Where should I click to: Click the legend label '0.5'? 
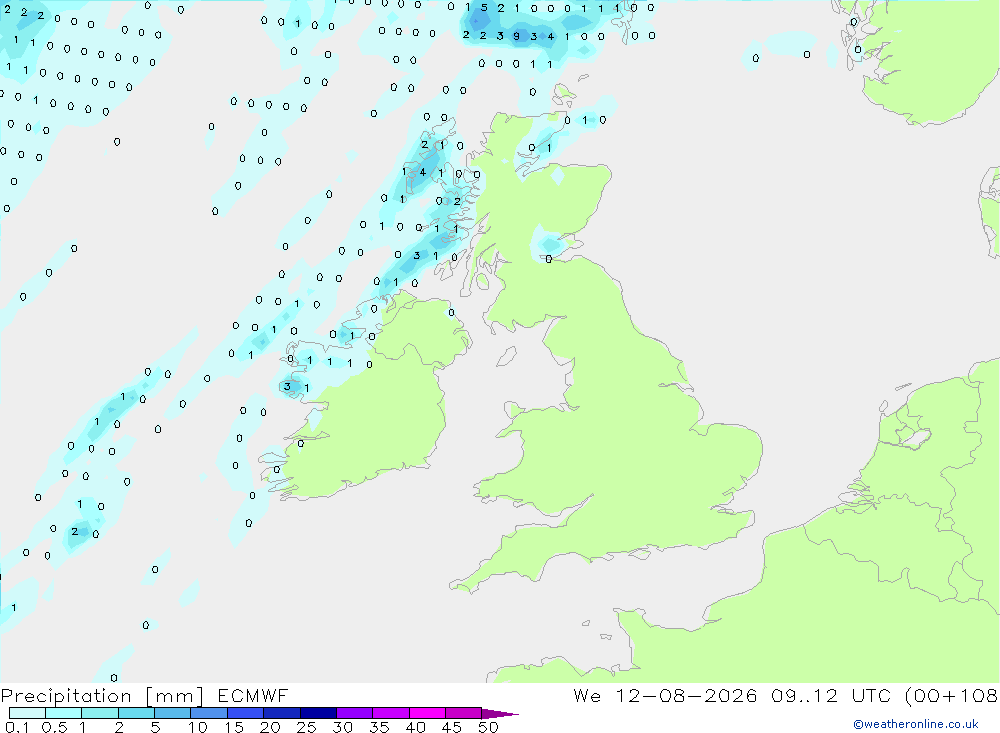pyautogui.click(x=54, y=727)
